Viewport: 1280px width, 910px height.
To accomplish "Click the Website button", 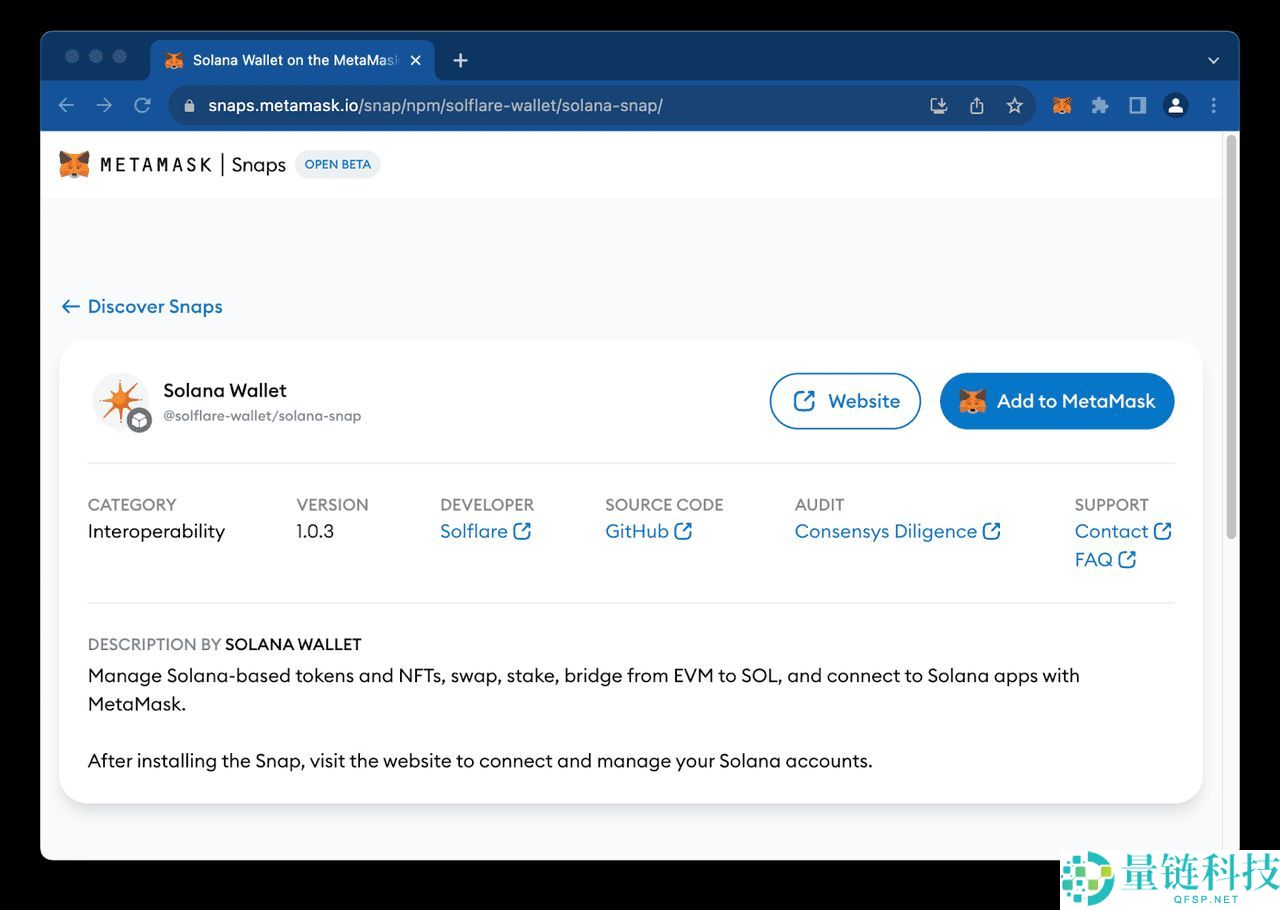I will pyautogui.click(x=844, y=401).
